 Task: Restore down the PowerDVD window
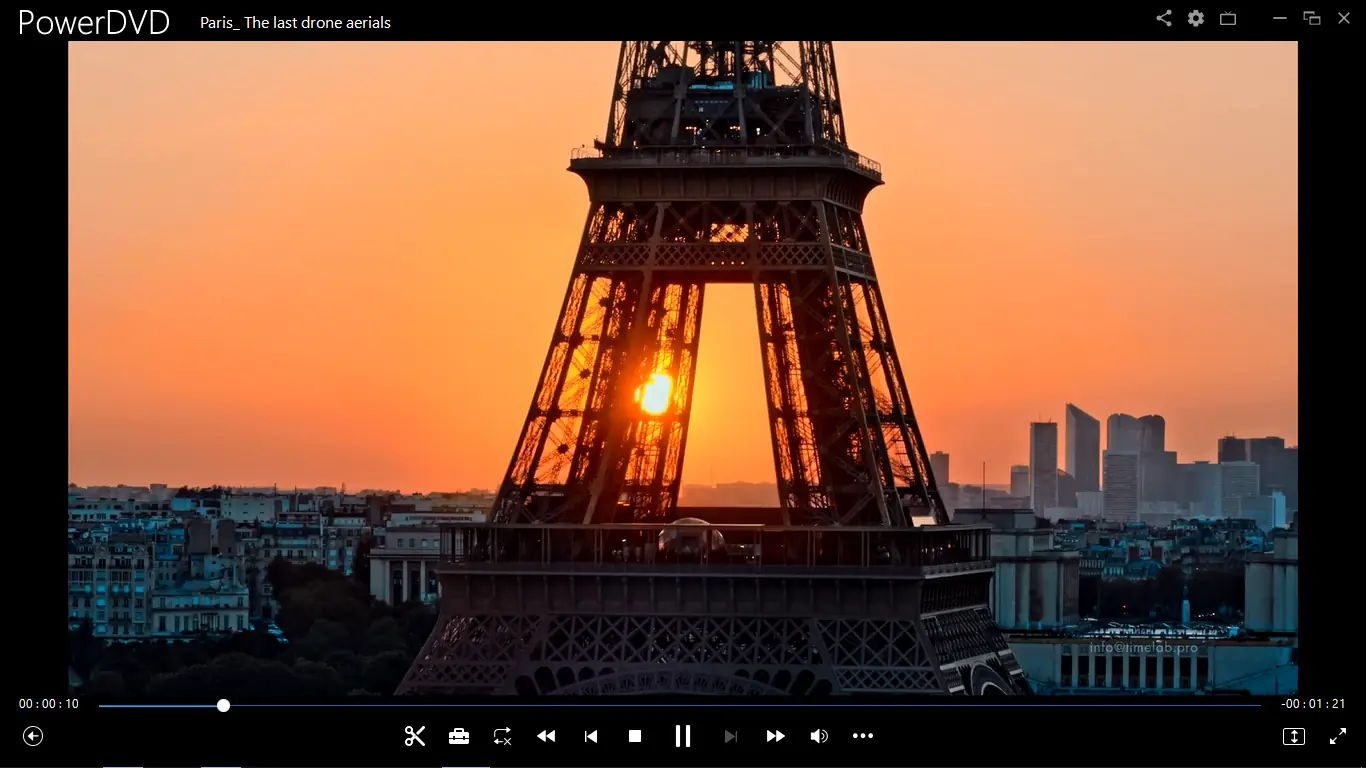click(1312, 18)
